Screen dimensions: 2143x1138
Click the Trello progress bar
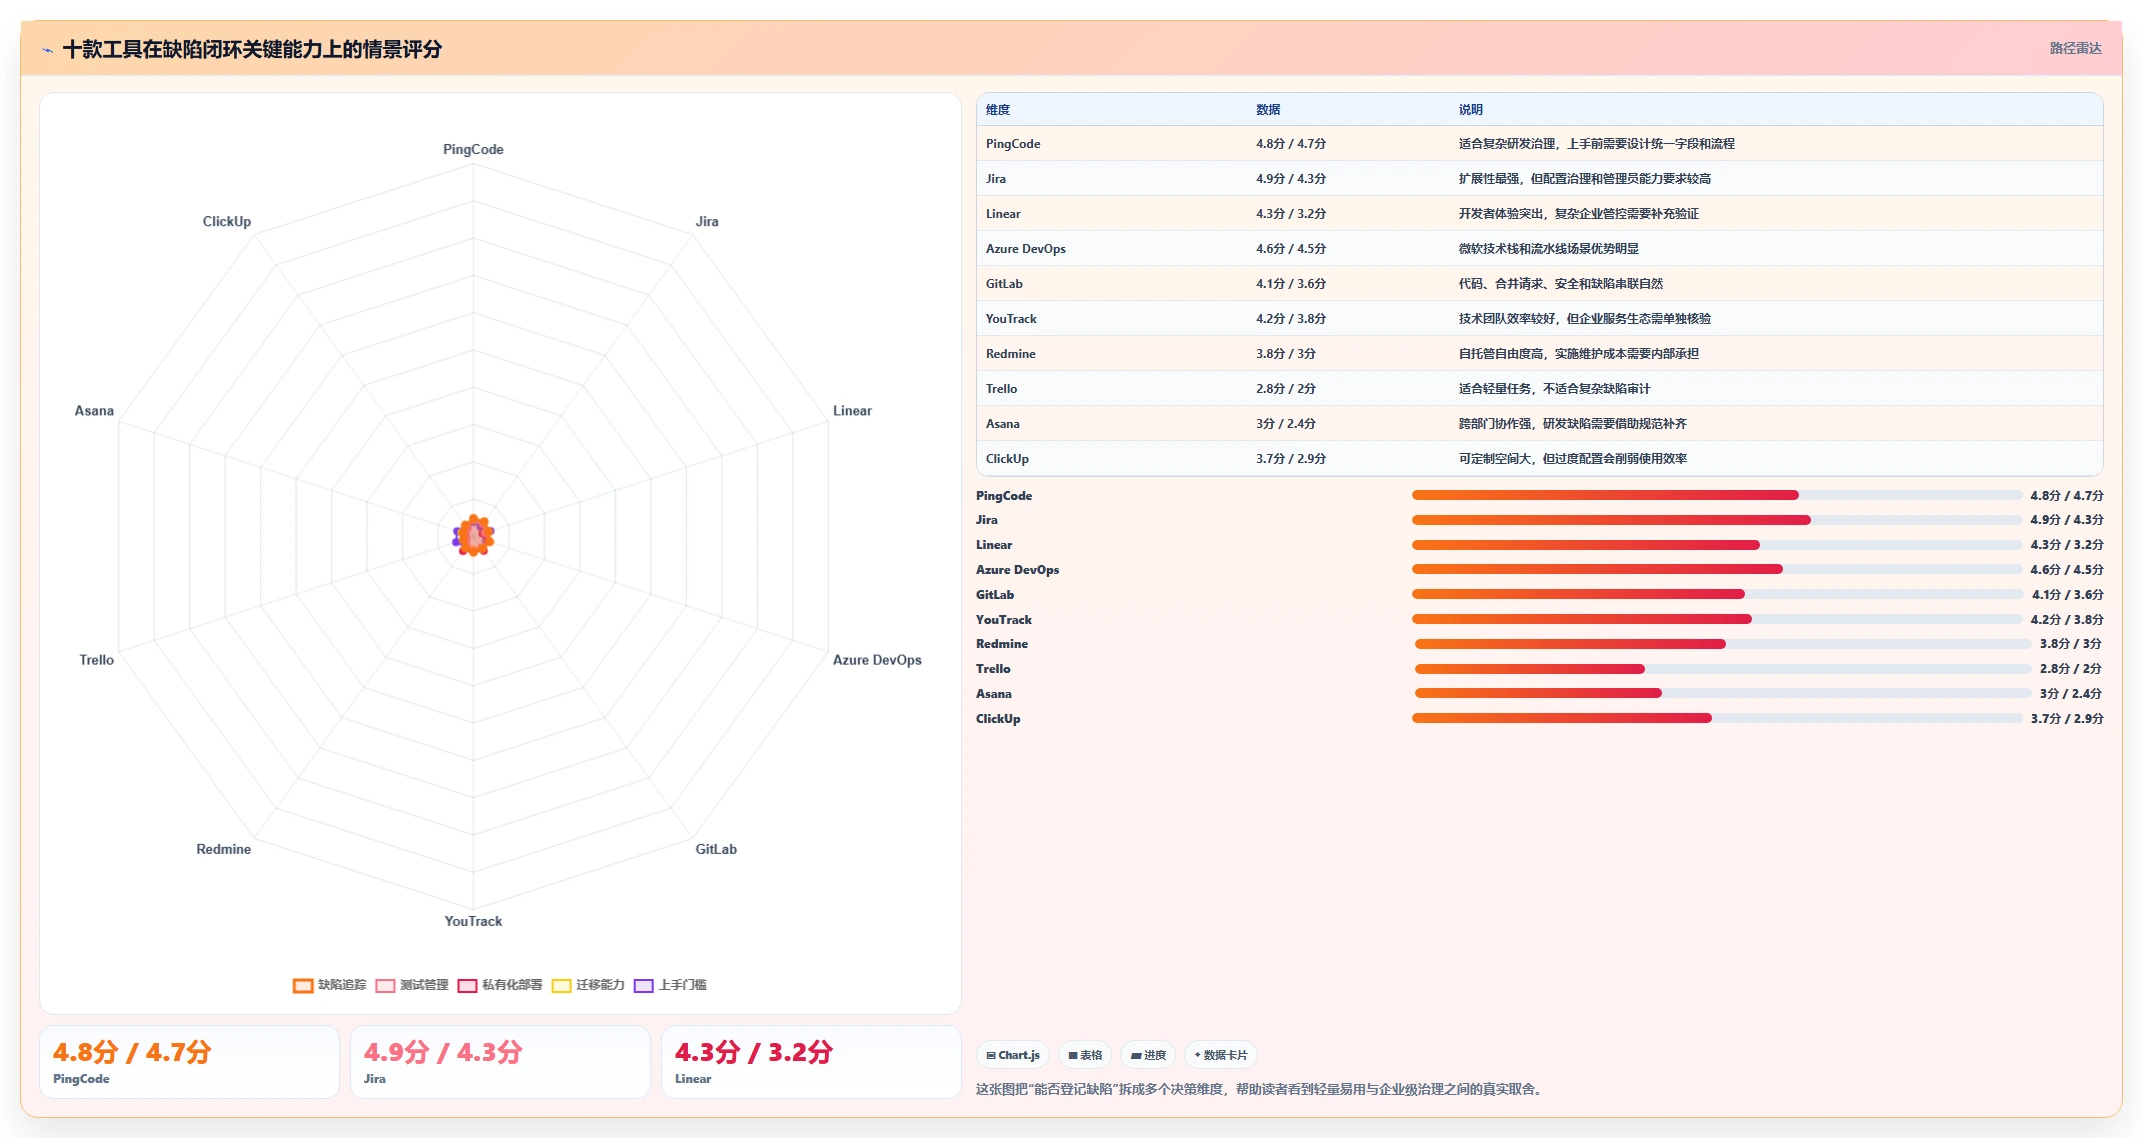tap(1723, 669)
